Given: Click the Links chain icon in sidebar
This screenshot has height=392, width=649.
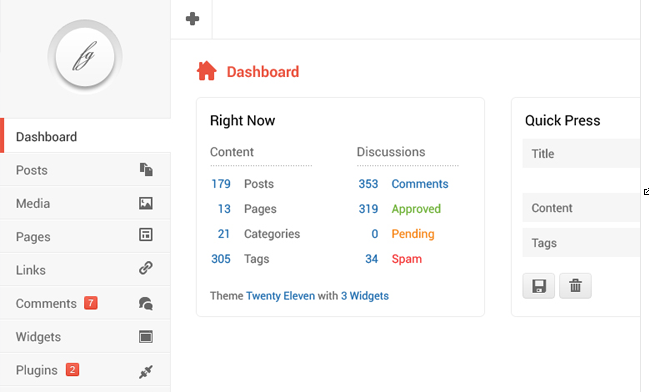Looking at the screenshot, I should point(146,268).
